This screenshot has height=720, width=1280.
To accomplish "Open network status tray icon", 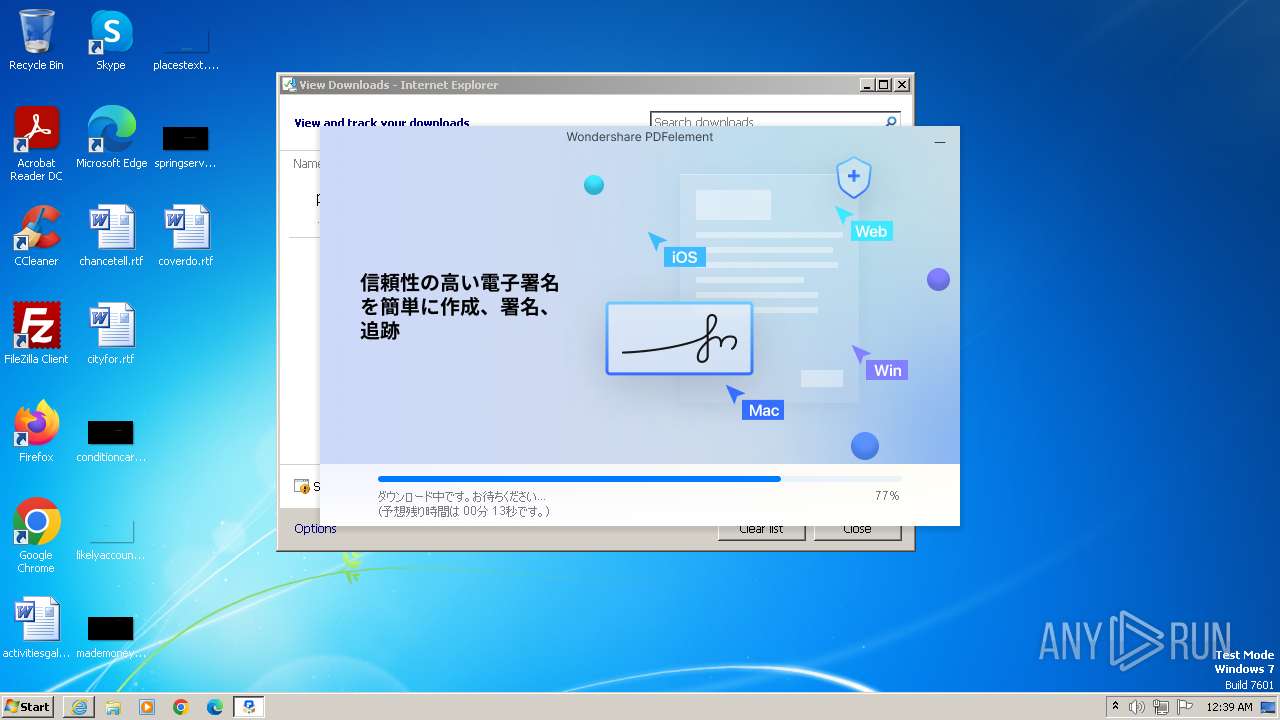I will coord(1161,707).
